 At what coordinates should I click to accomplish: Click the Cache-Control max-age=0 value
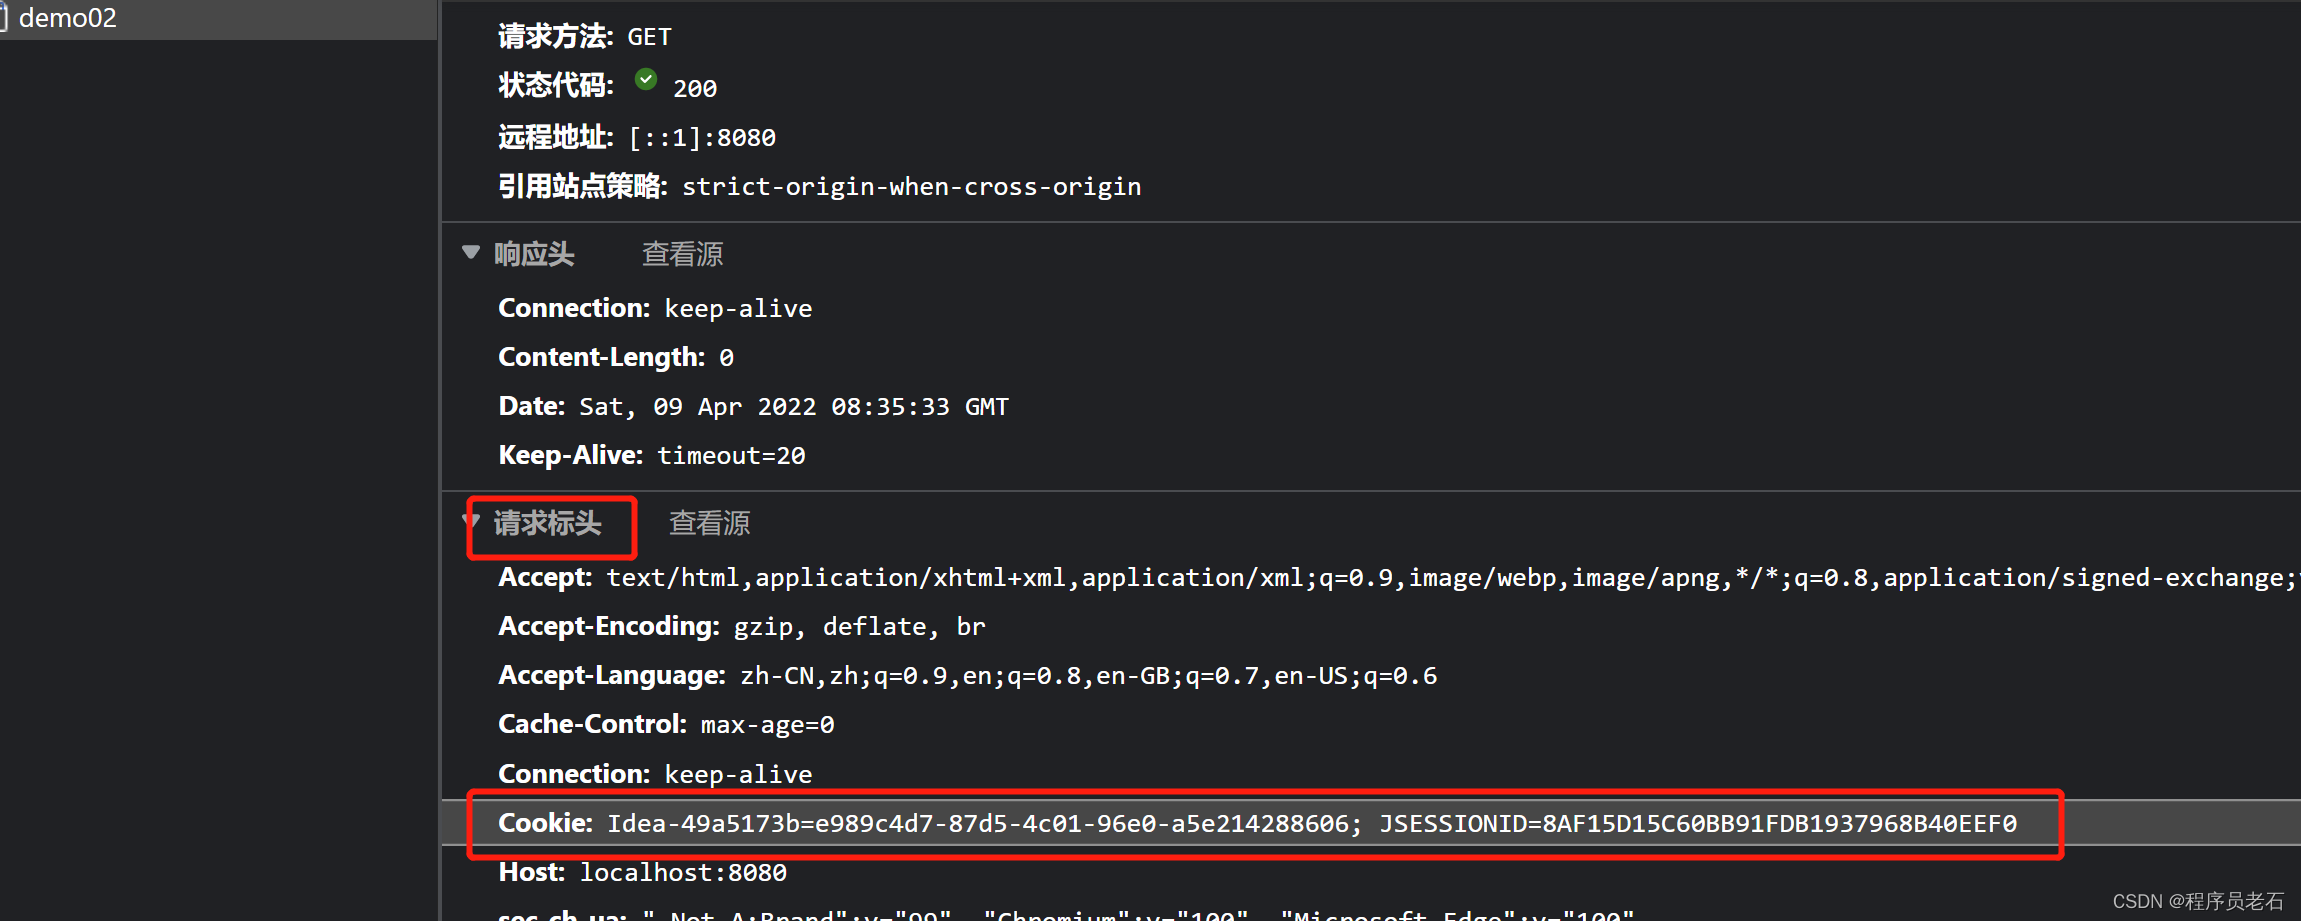(x=768, y=725)
